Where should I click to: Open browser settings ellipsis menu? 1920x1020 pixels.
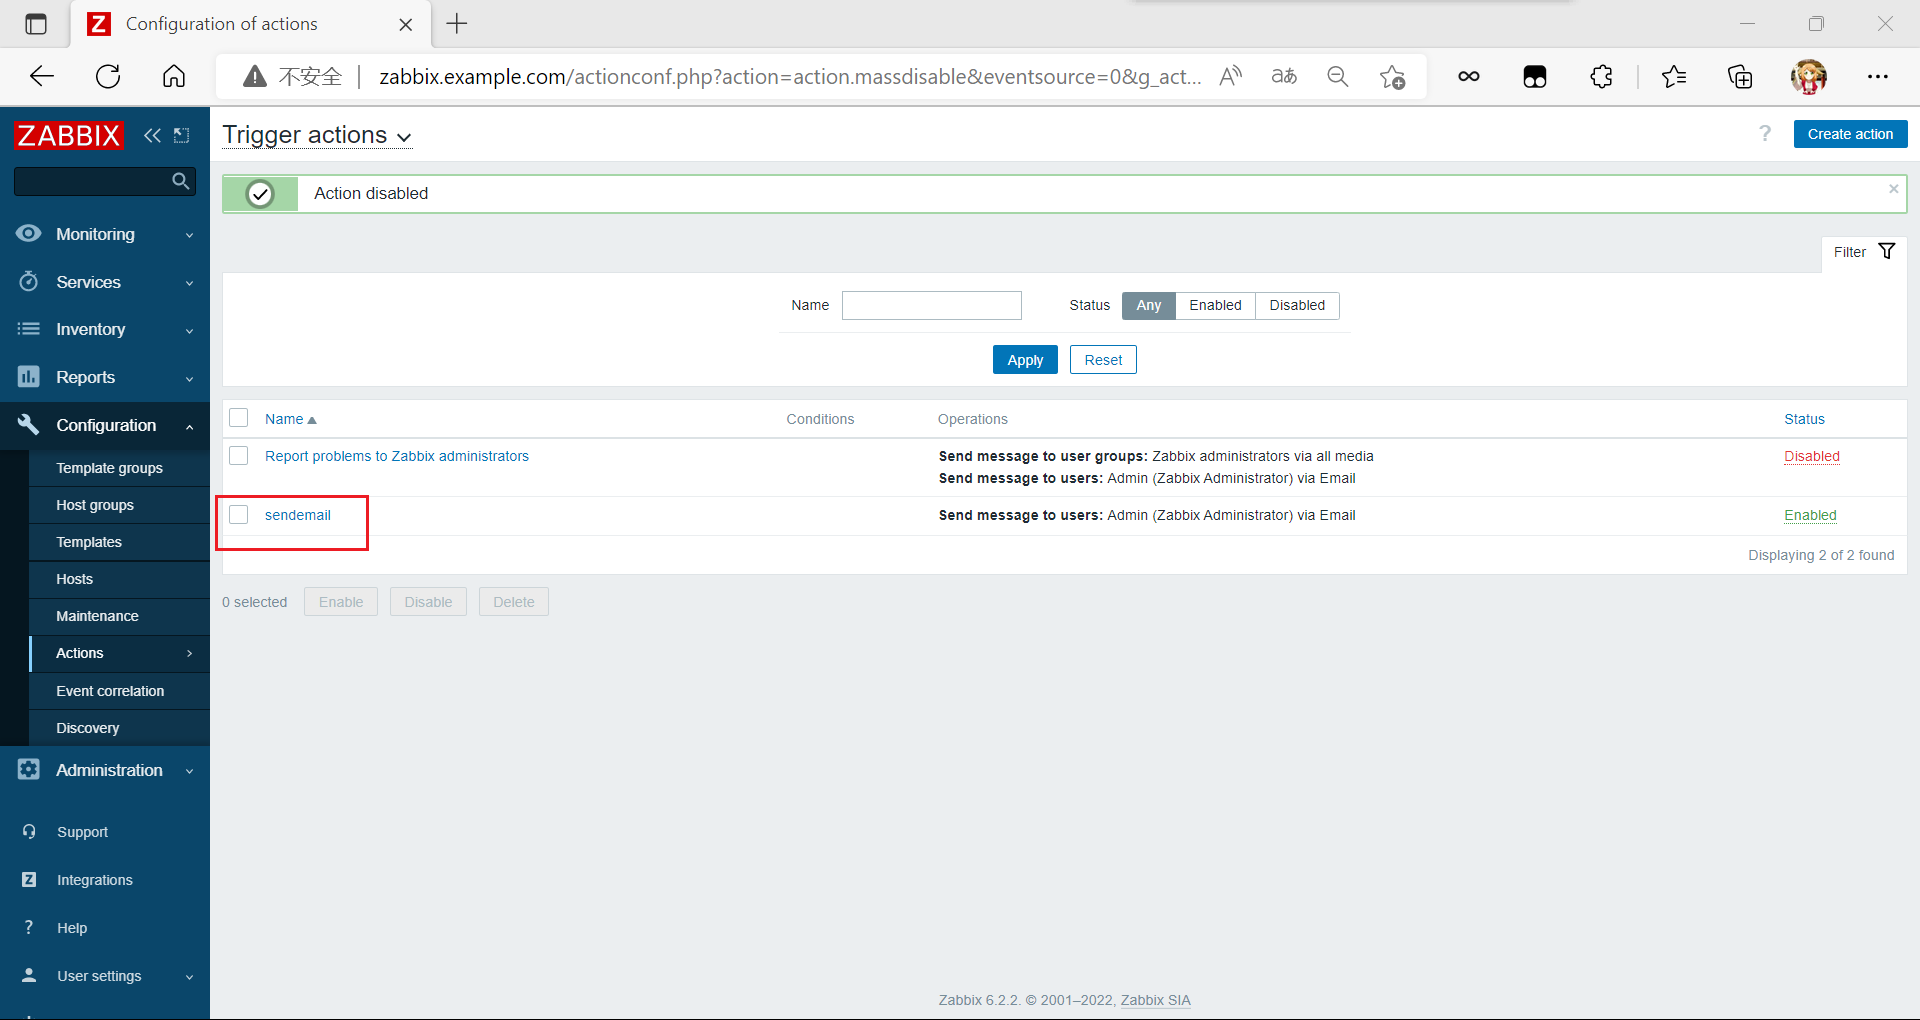pos(1878,76)
